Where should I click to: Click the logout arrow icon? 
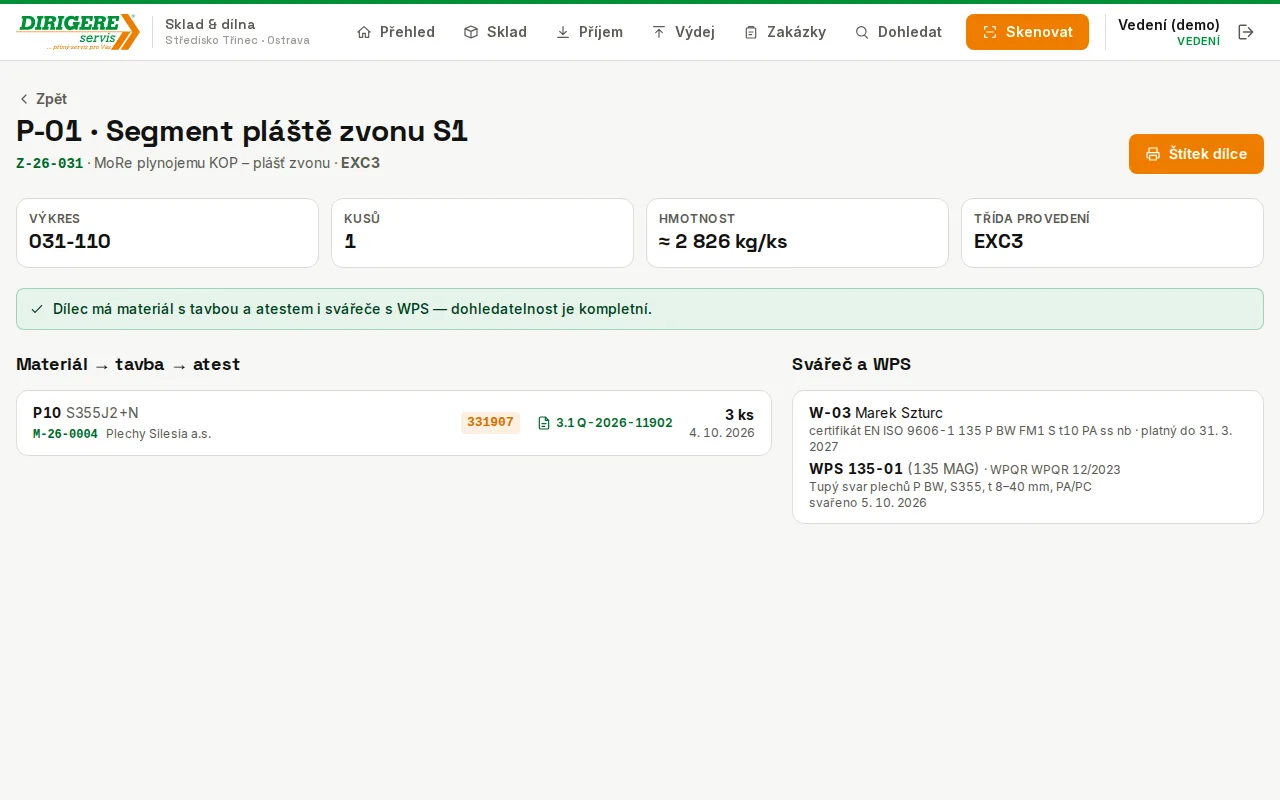(1246, 32)
